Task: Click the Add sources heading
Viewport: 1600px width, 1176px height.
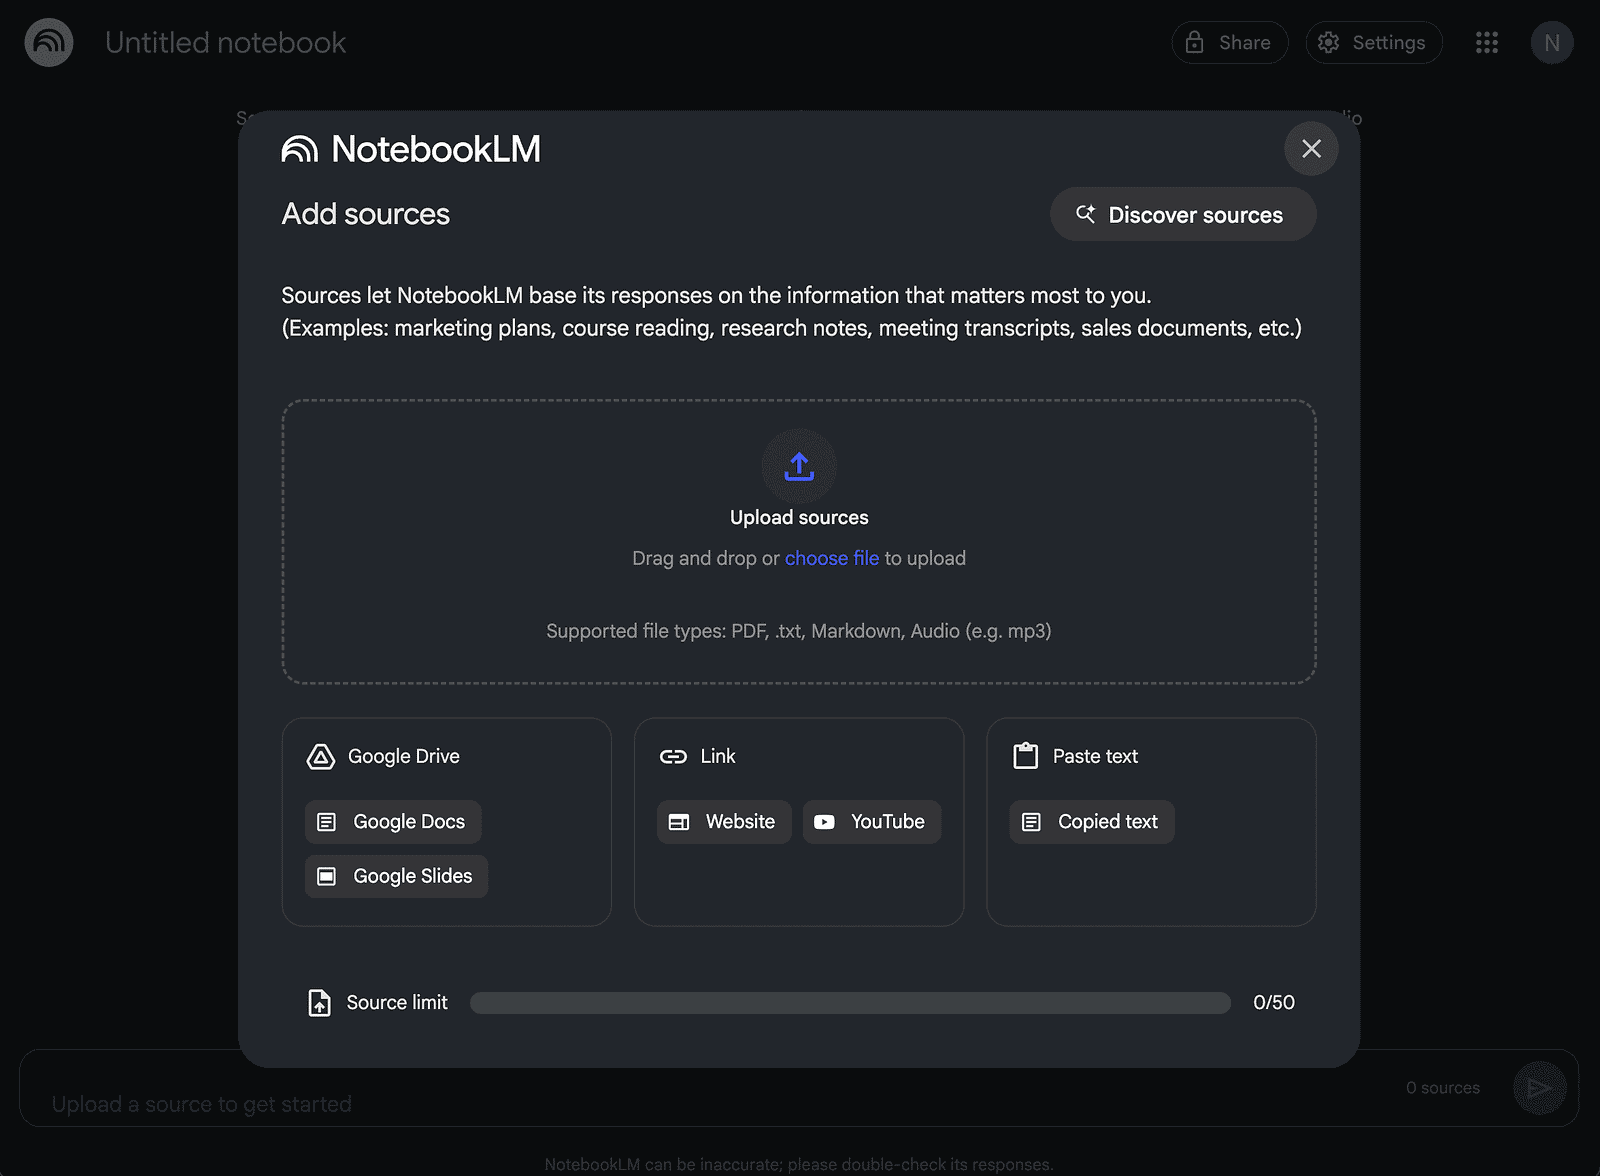Action: 366,214
